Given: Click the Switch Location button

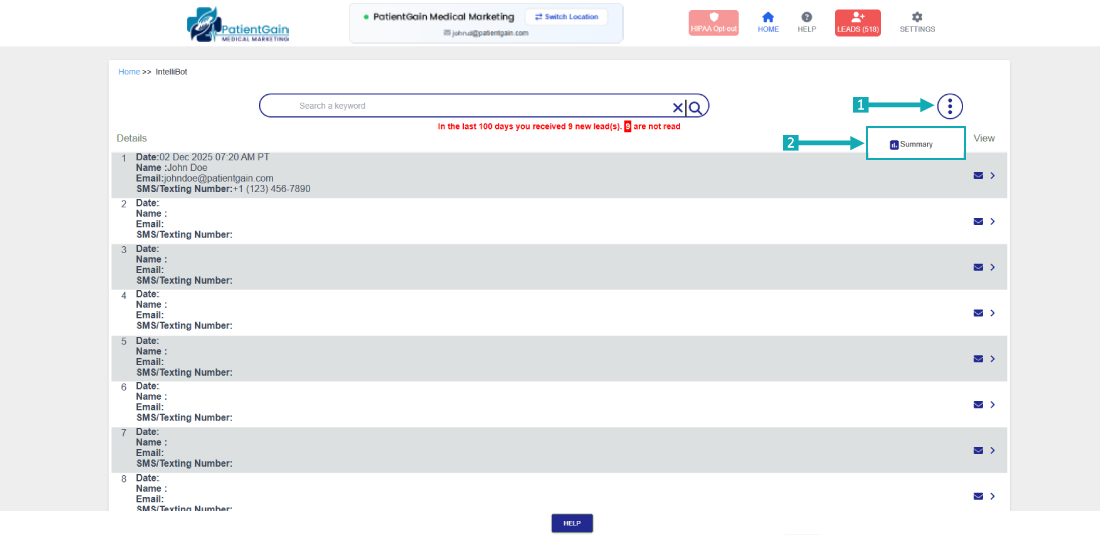Looking at the screenshot, I should pyautogui.click(x=566, y=17).
